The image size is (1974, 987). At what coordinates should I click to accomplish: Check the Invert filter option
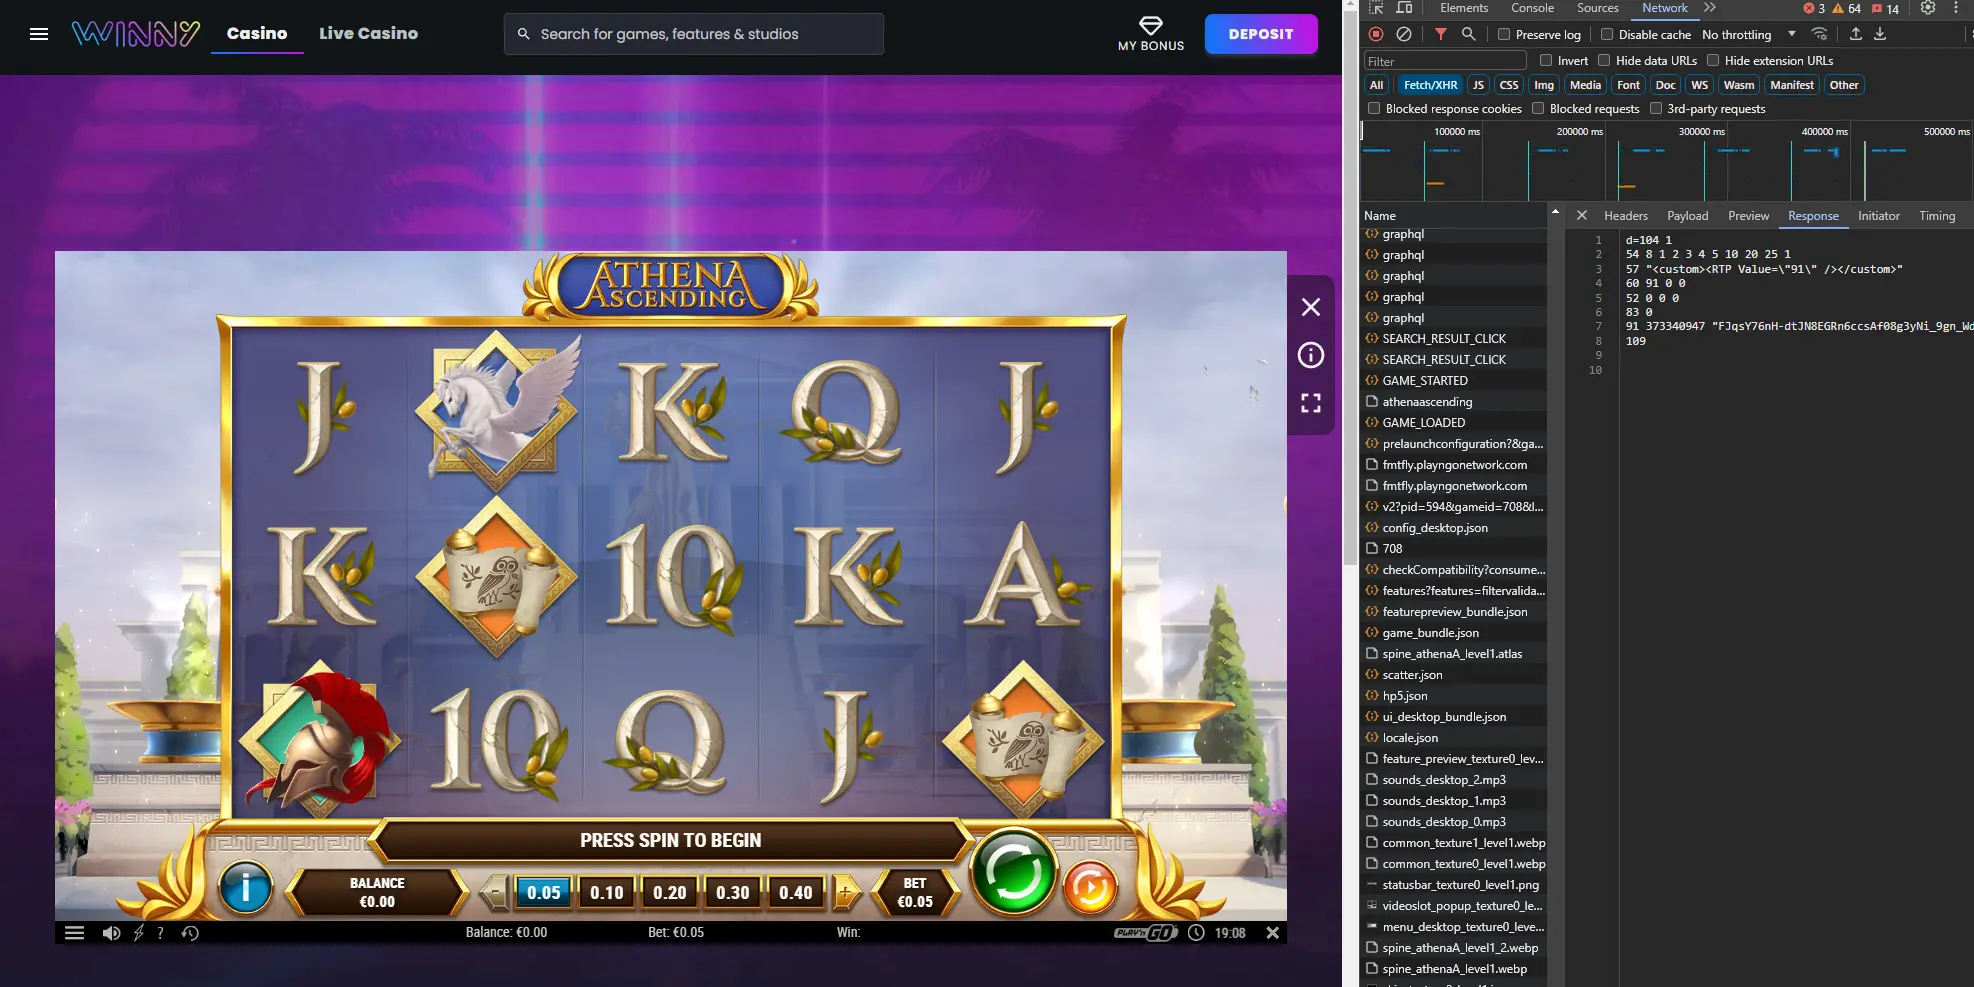(1546, 60)
